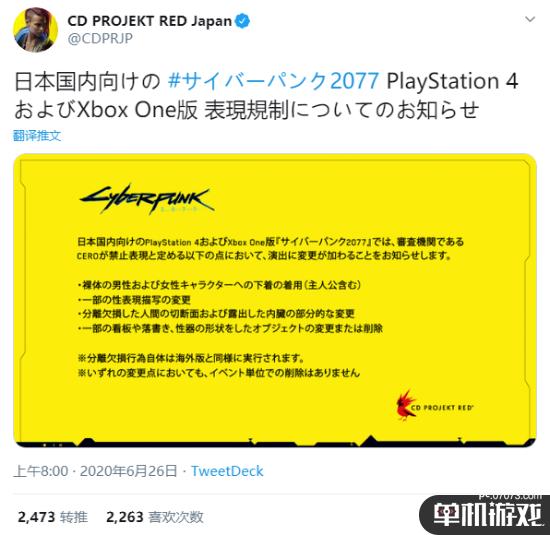This screenshot has height=535, width=550.
Task: Click the blue verified badge
Action: (242, 21)
